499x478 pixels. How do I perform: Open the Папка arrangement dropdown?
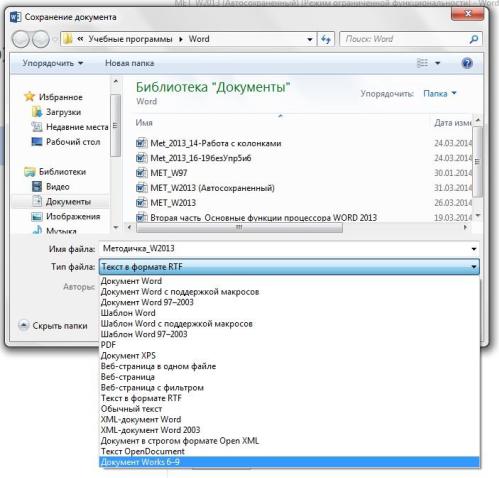440,94
